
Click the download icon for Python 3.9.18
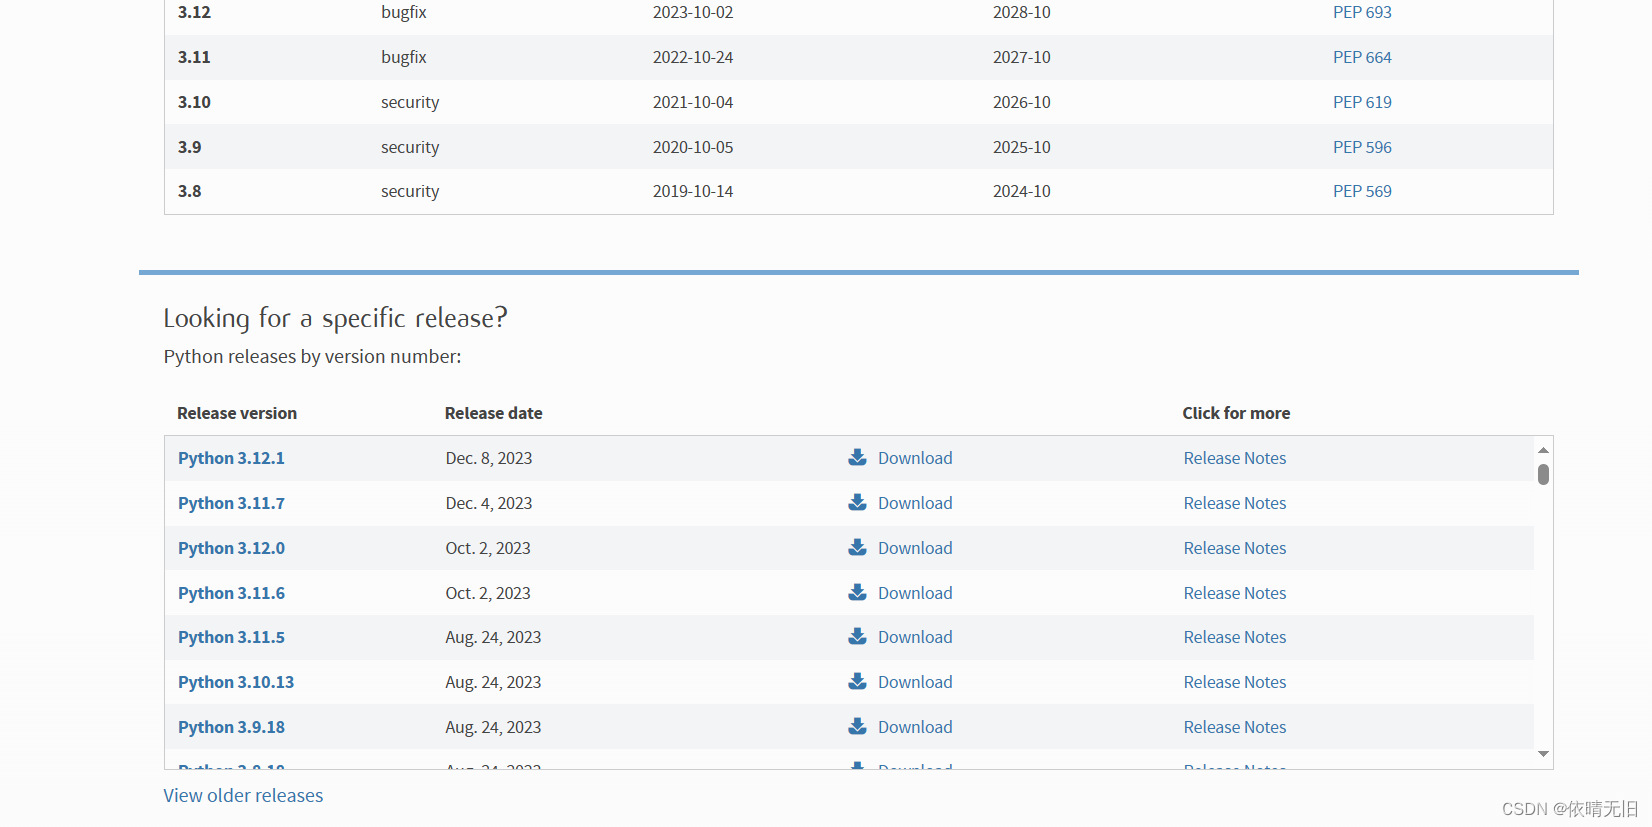(857, 727)
